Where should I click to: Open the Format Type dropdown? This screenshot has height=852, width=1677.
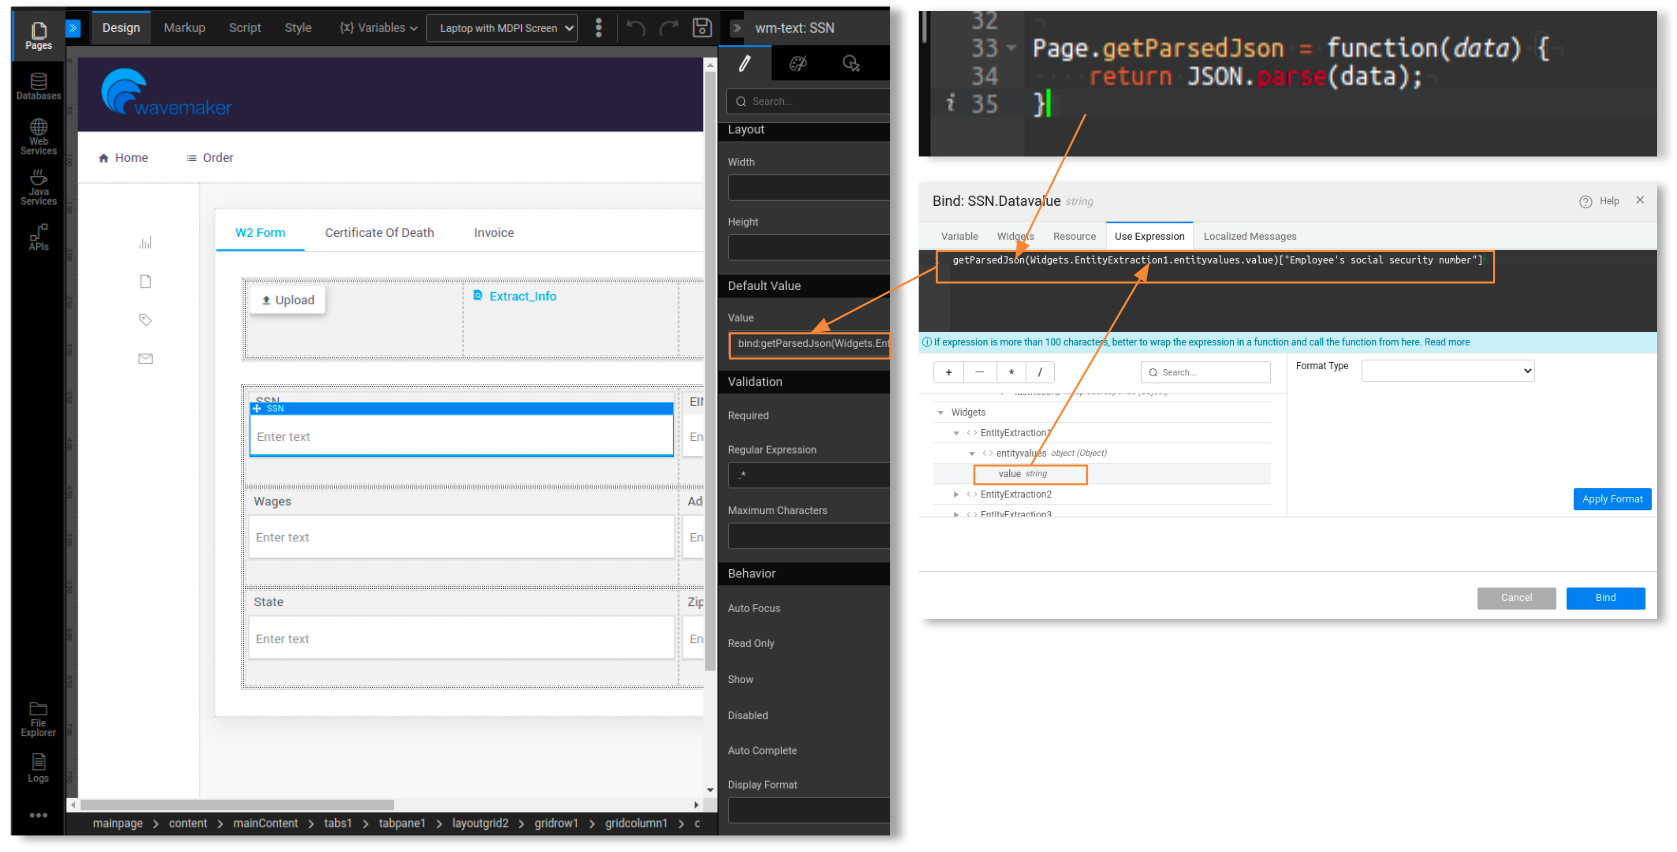click(1447, 371)
